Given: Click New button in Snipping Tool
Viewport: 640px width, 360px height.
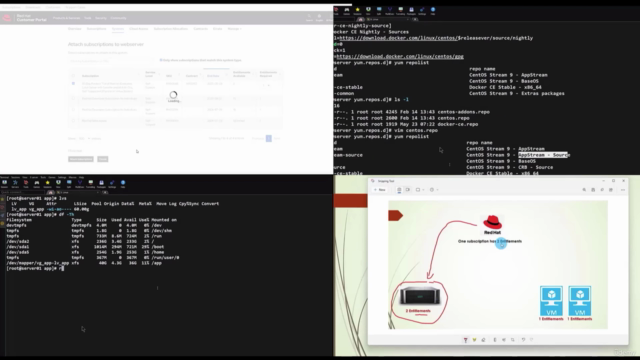Looking at the screenshot, I should (x=379, y=190).
